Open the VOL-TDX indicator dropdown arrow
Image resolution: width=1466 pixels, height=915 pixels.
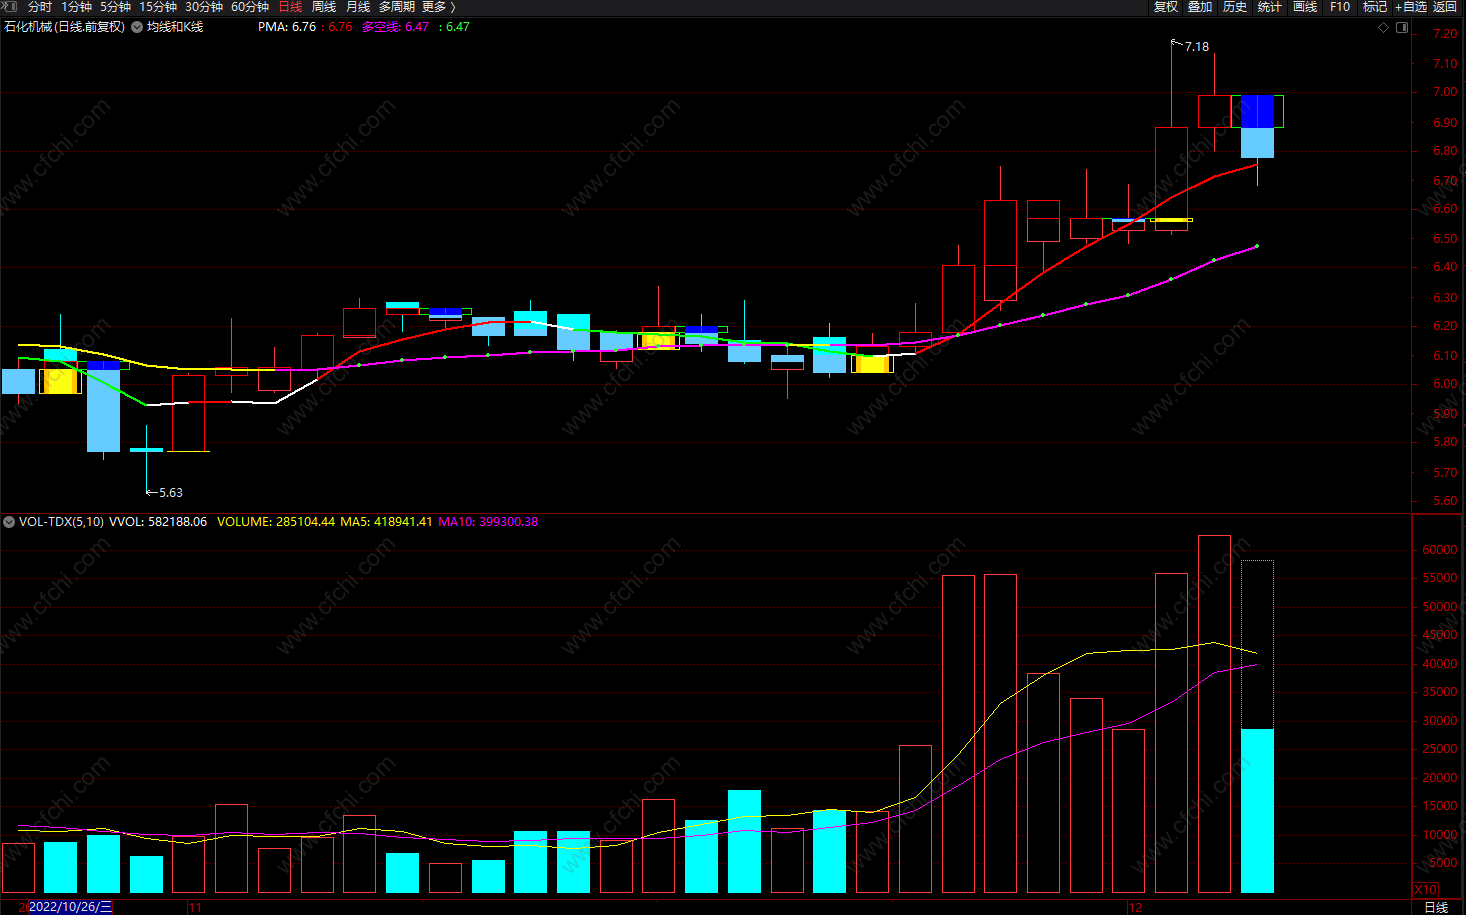coord(9,522)
